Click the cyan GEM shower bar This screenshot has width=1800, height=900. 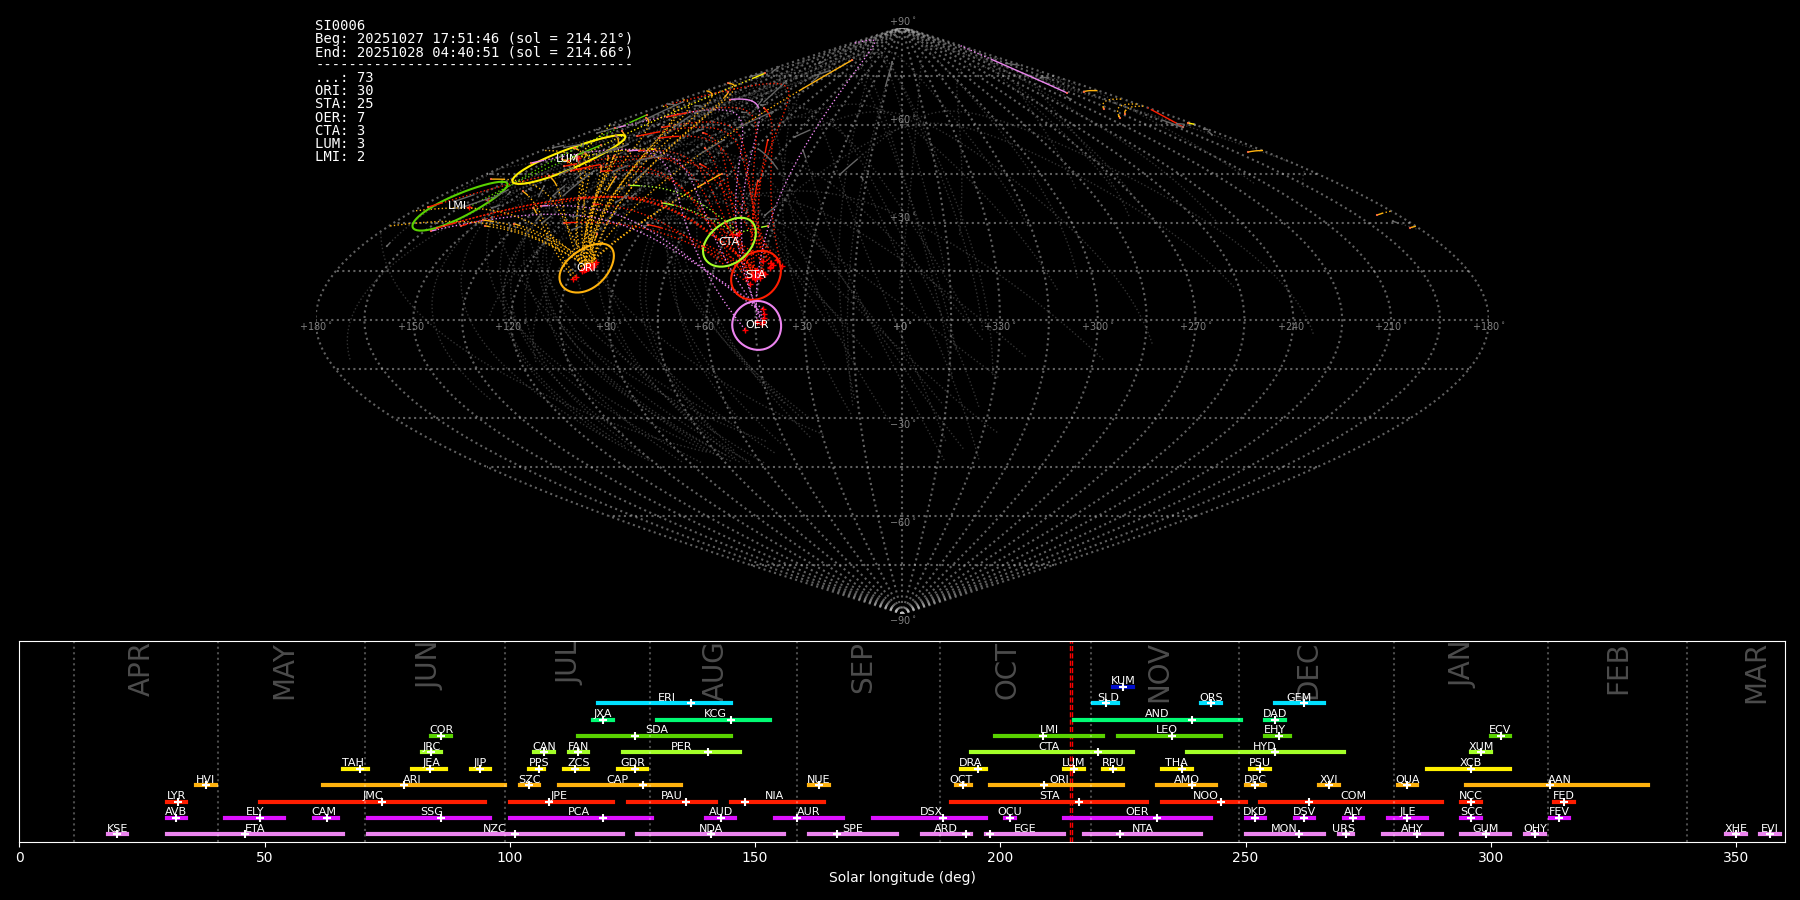point(1298,703)
